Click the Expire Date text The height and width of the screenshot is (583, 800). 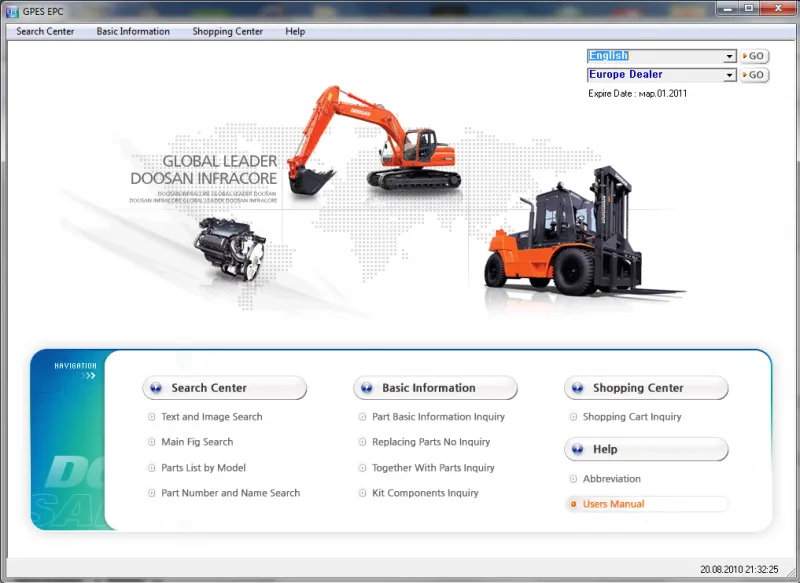click(x=637, y=94)
